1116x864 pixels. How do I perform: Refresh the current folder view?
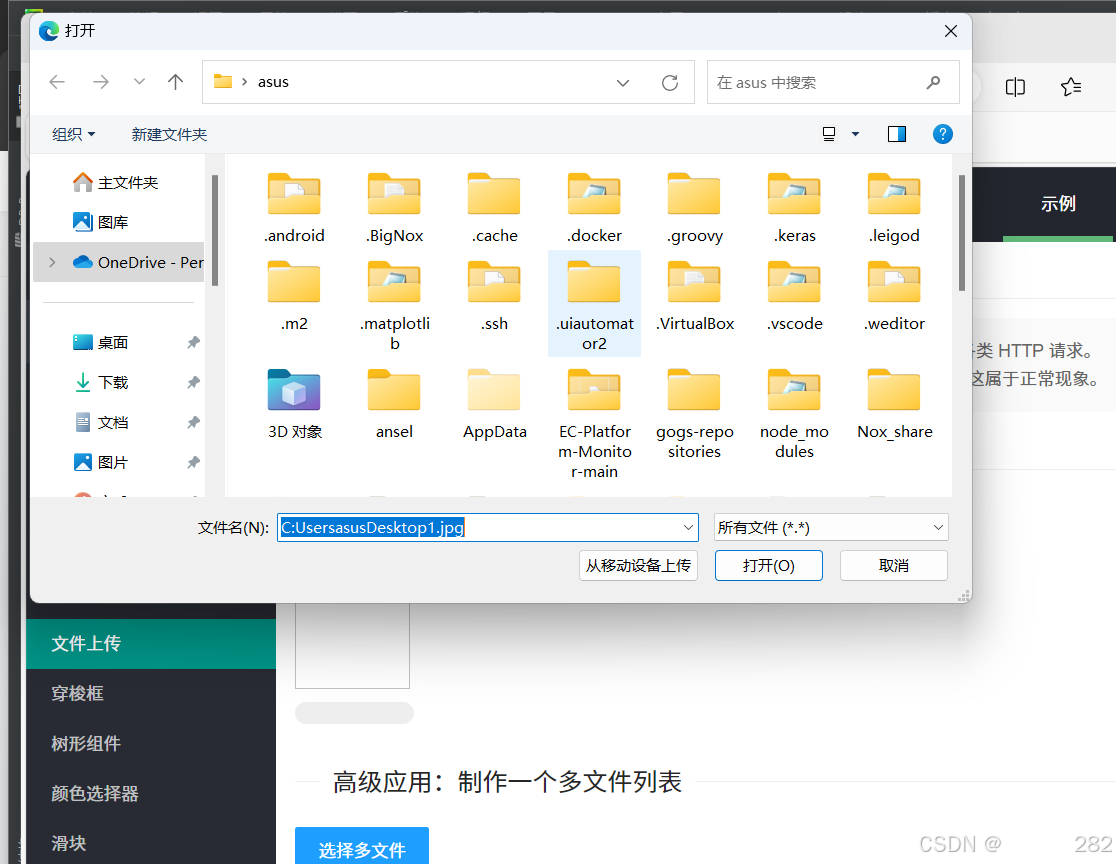point(670,82)
